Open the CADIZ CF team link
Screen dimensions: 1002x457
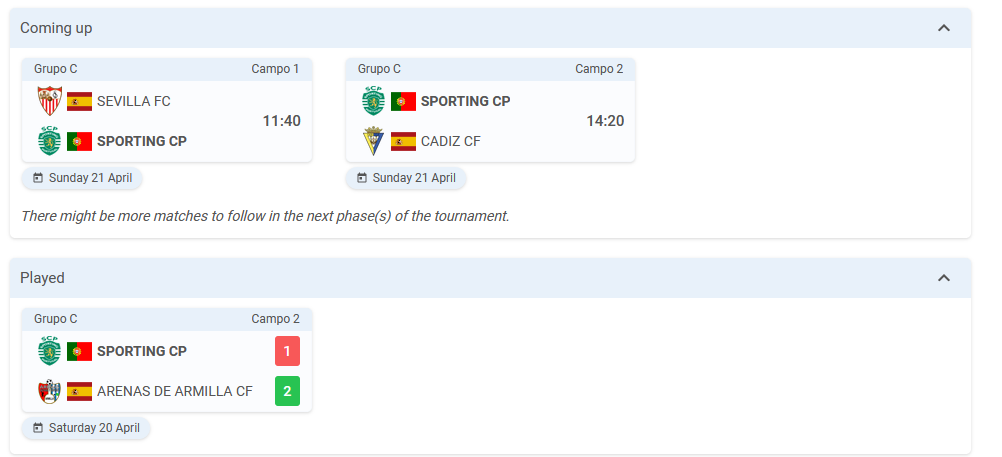click(451, 141)
